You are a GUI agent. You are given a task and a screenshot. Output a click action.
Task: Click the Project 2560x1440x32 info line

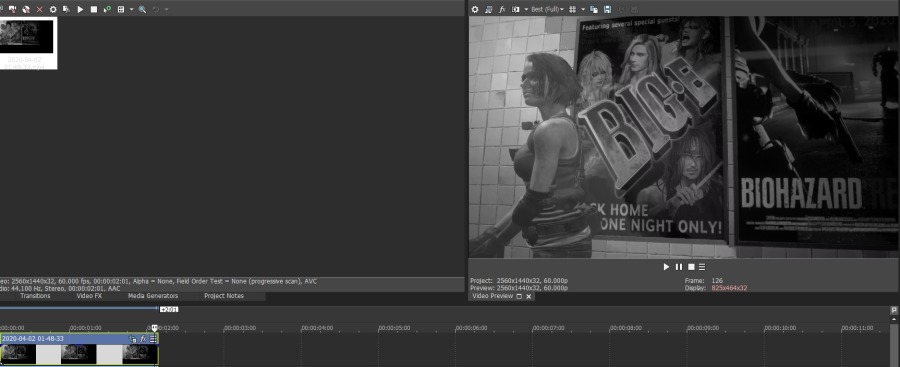[519, 281]
